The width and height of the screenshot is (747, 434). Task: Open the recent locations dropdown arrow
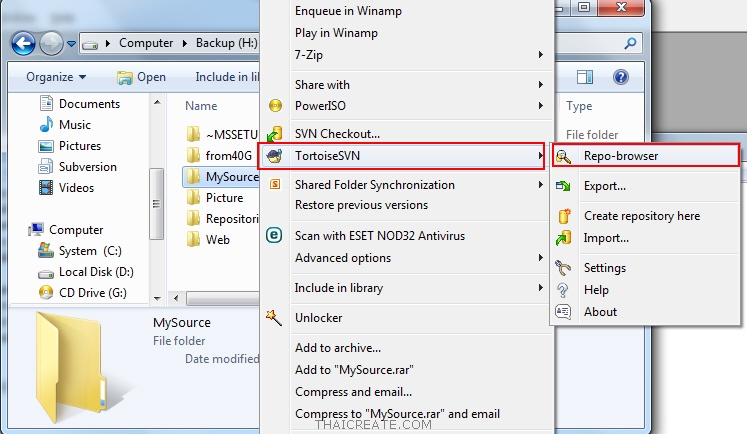coord(71,44)
